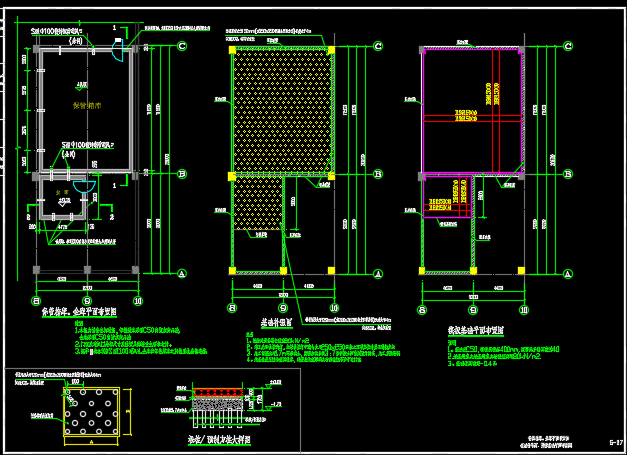The width and height of the screenshot is (627, 455).
Task: Select the yellow column at middle plan top-left corner
Action: [x=232, y=50]
